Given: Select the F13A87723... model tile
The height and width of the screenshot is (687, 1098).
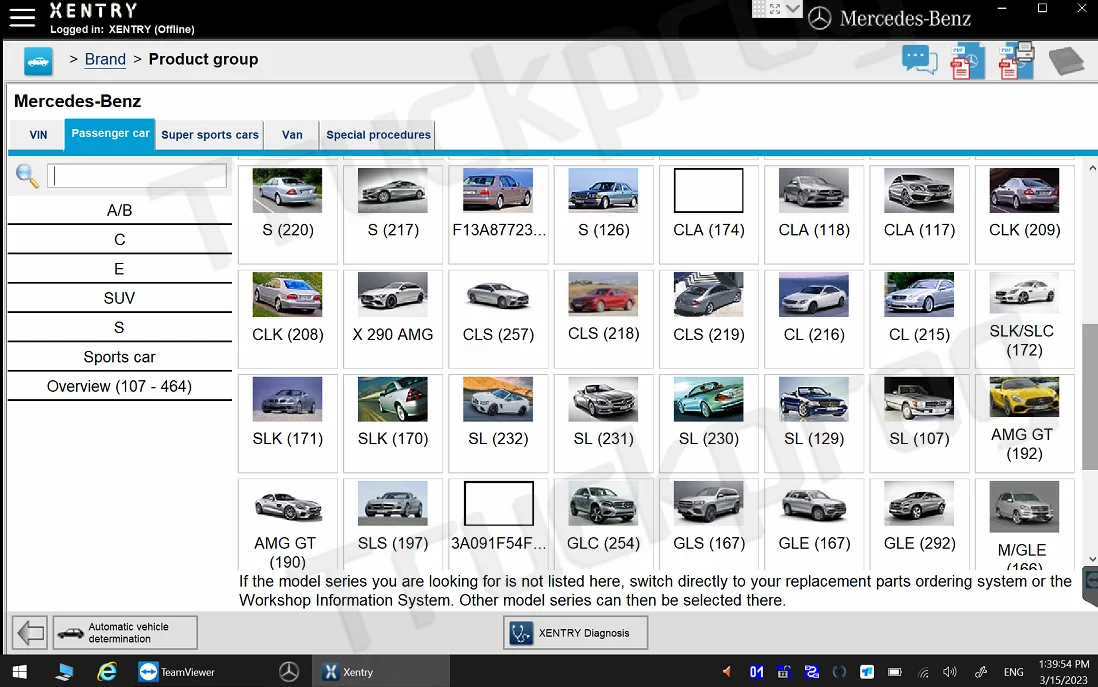Looking at the screenshot, I should [499, 214].
